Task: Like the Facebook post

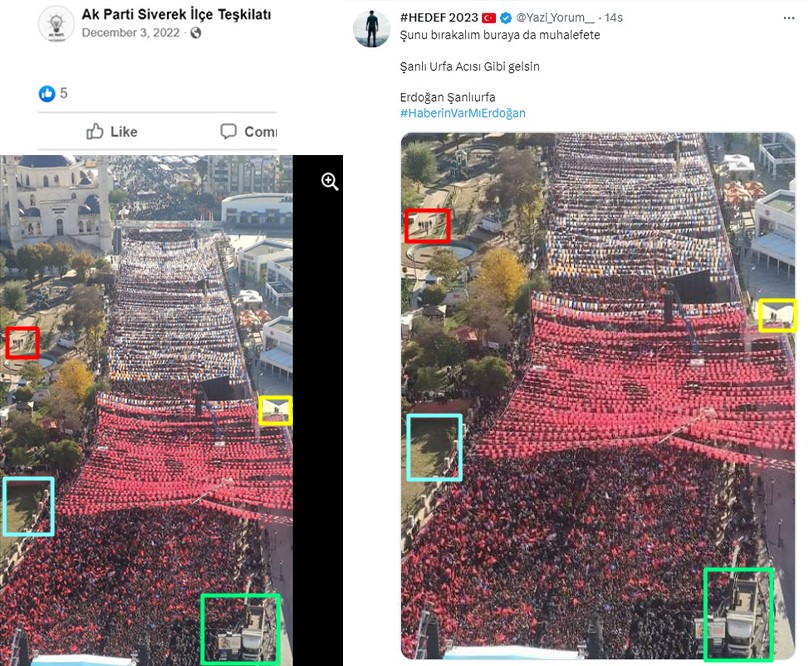Action: pos(112,131)
